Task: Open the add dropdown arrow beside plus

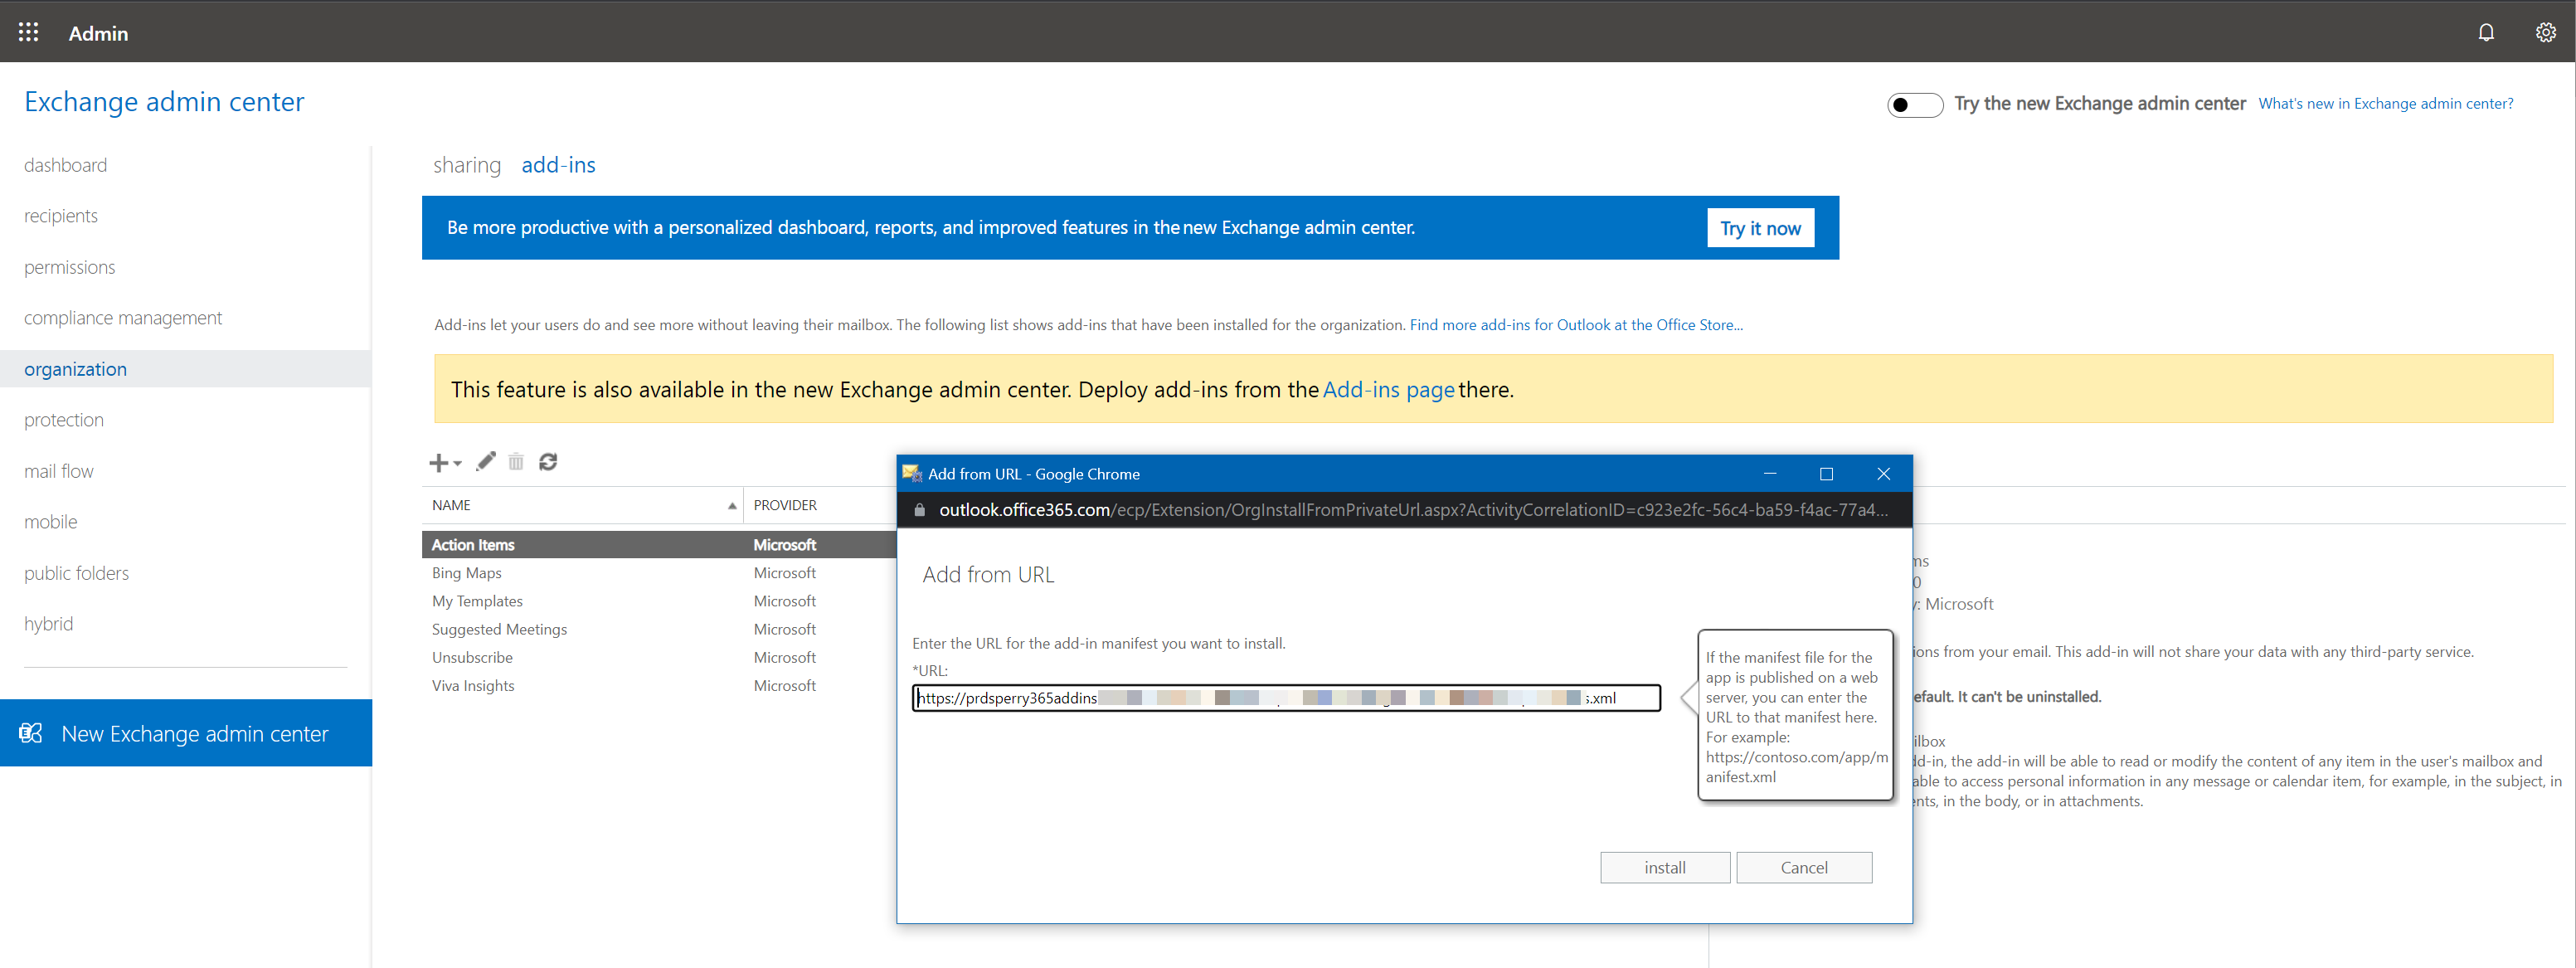Action: point(458,463)
